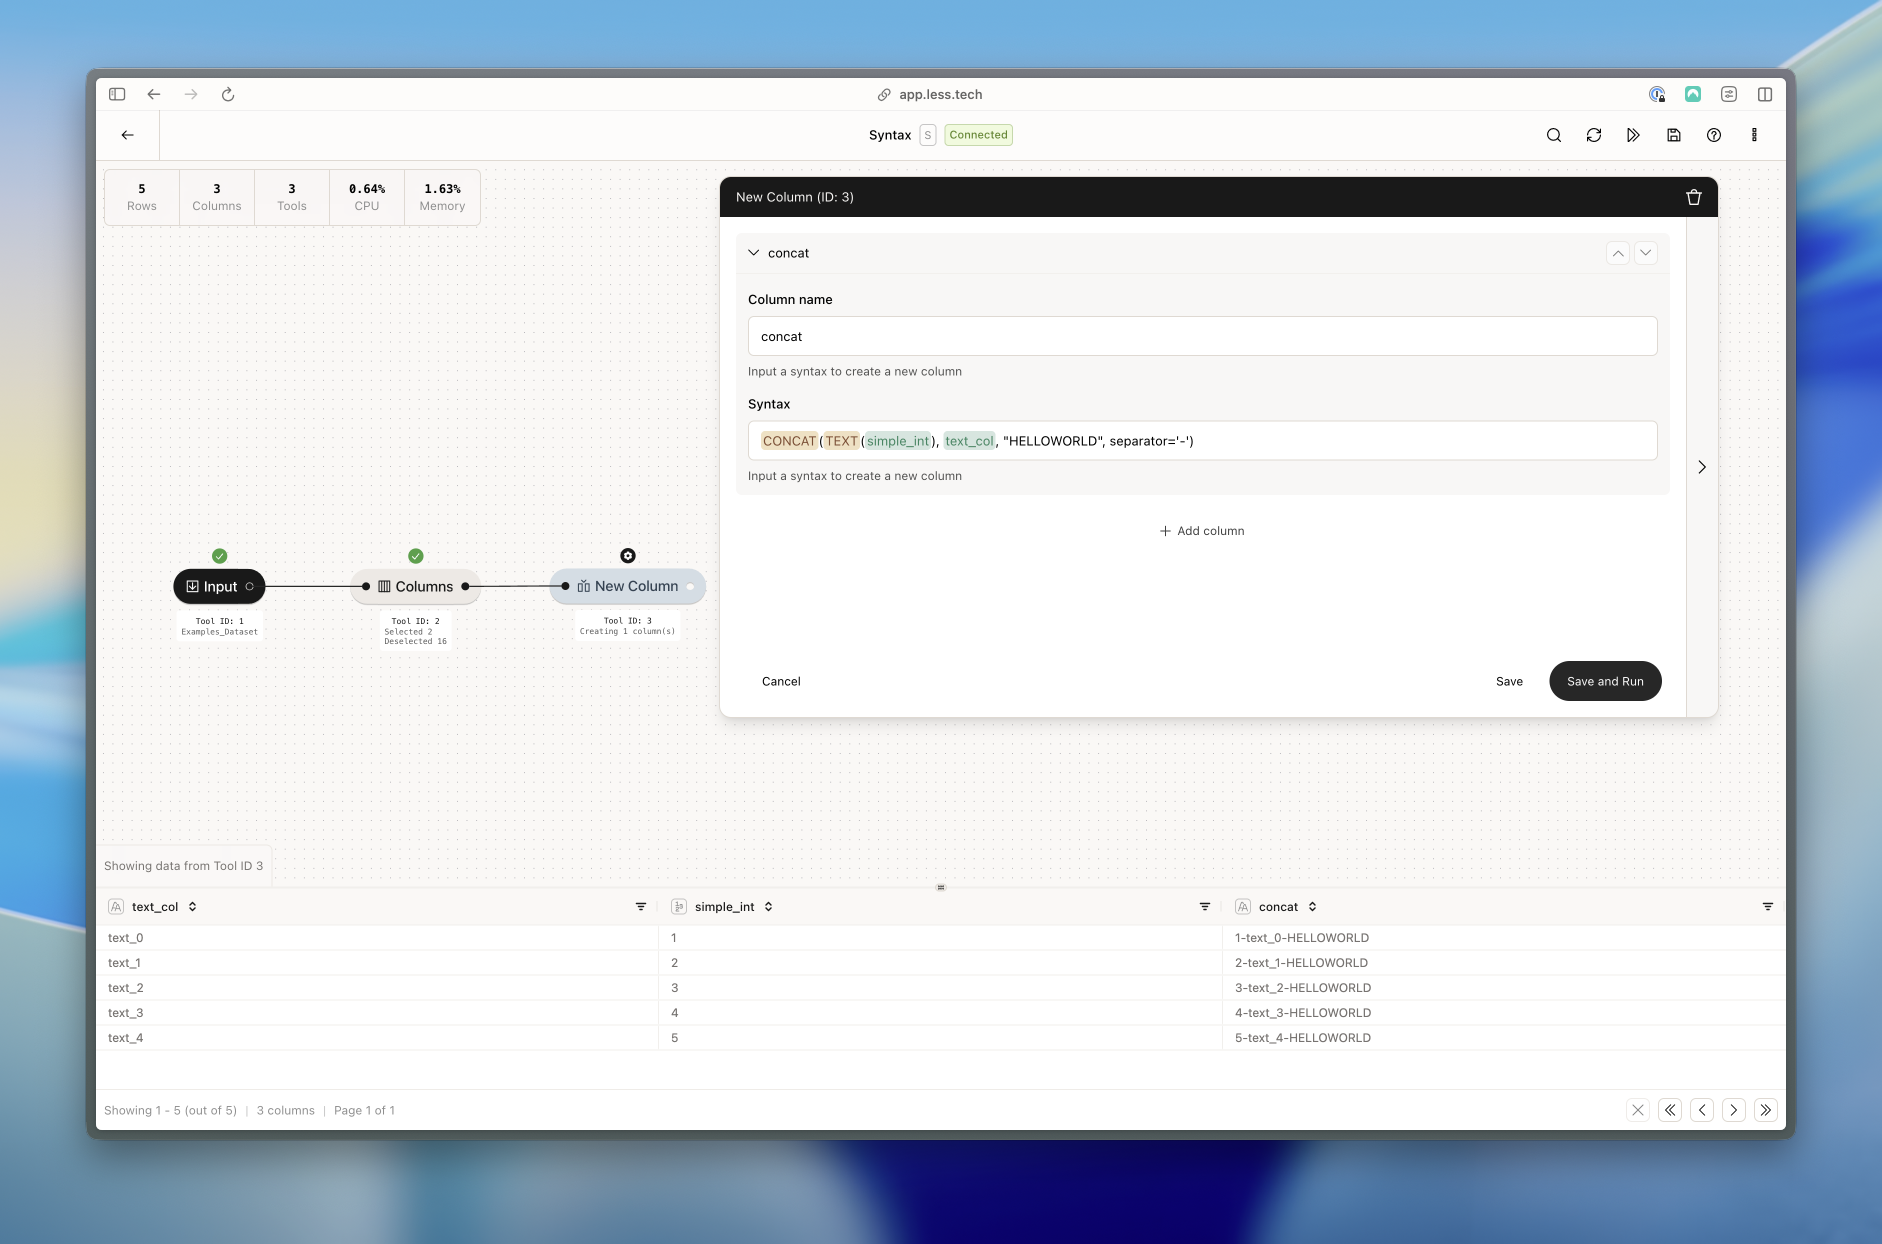Jump to first page
The height and width of the screenshot is (1244, 1882).
tap(1670, 1110)
